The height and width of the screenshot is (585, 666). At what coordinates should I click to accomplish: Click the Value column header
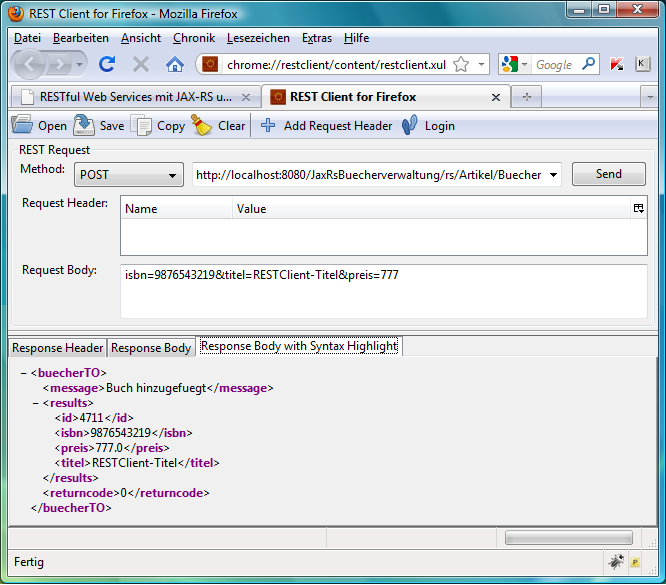coord(431,209)
